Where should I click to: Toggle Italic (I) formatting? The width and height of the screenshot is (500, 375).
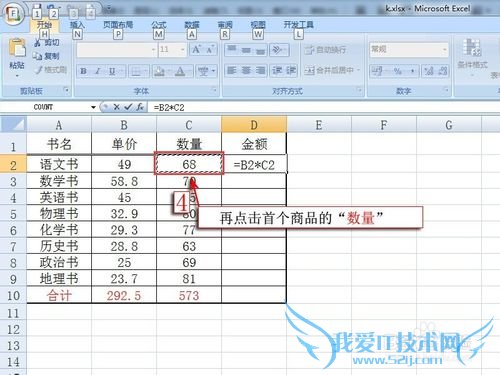click(x=98, y=71)
